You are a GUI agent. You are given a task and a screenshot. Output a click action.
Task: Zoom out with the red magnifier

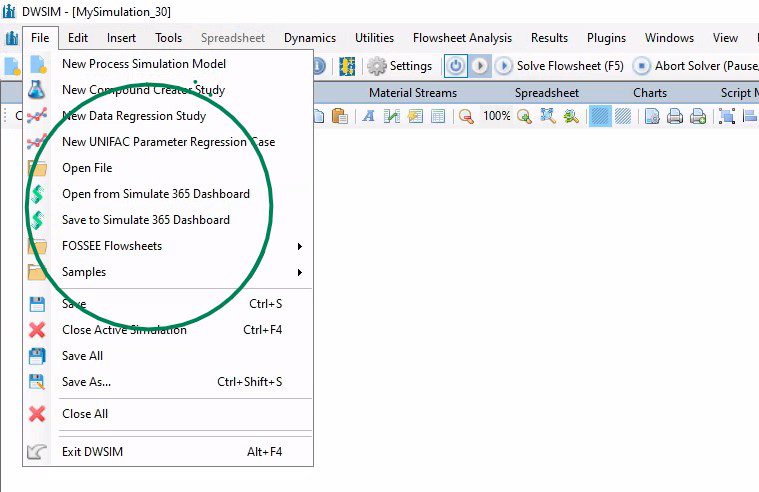(x=466, y=116)
